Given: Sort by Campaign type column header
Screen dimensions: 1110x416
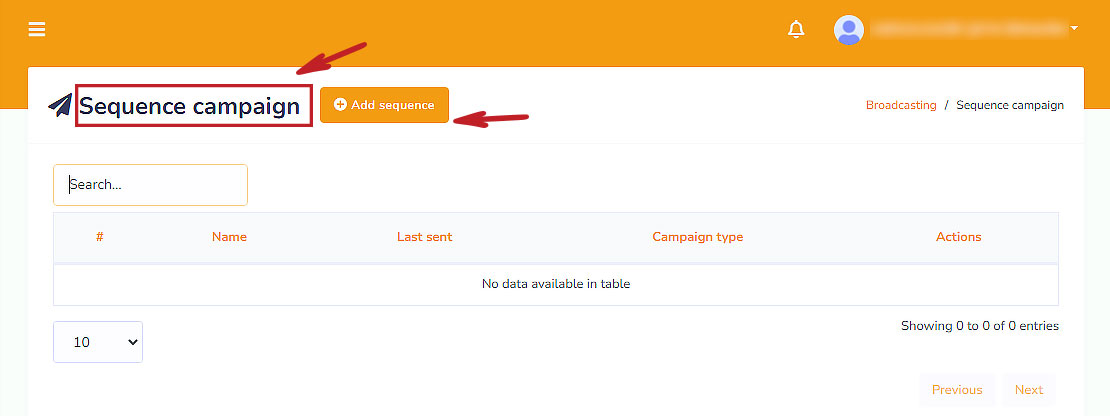Looking at the screenshot, I should click(697, 237).
